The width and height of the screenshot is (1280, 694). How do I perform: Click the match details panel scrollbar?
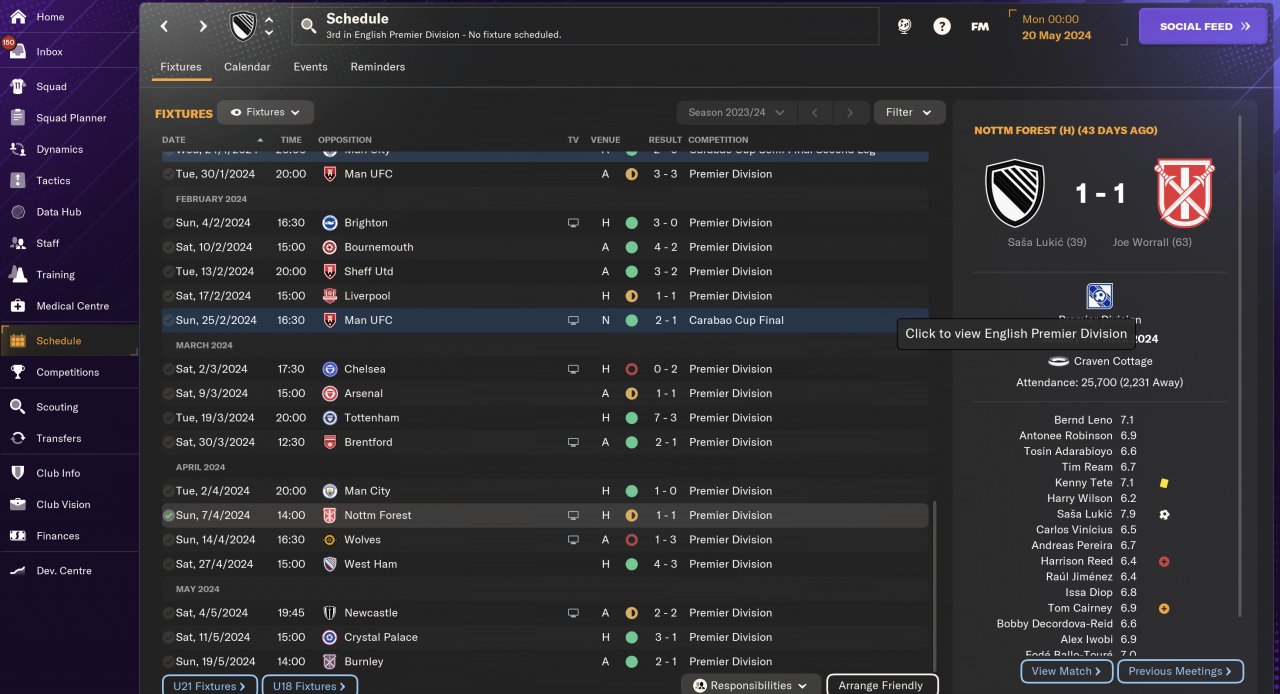[x=1240, y=365]
